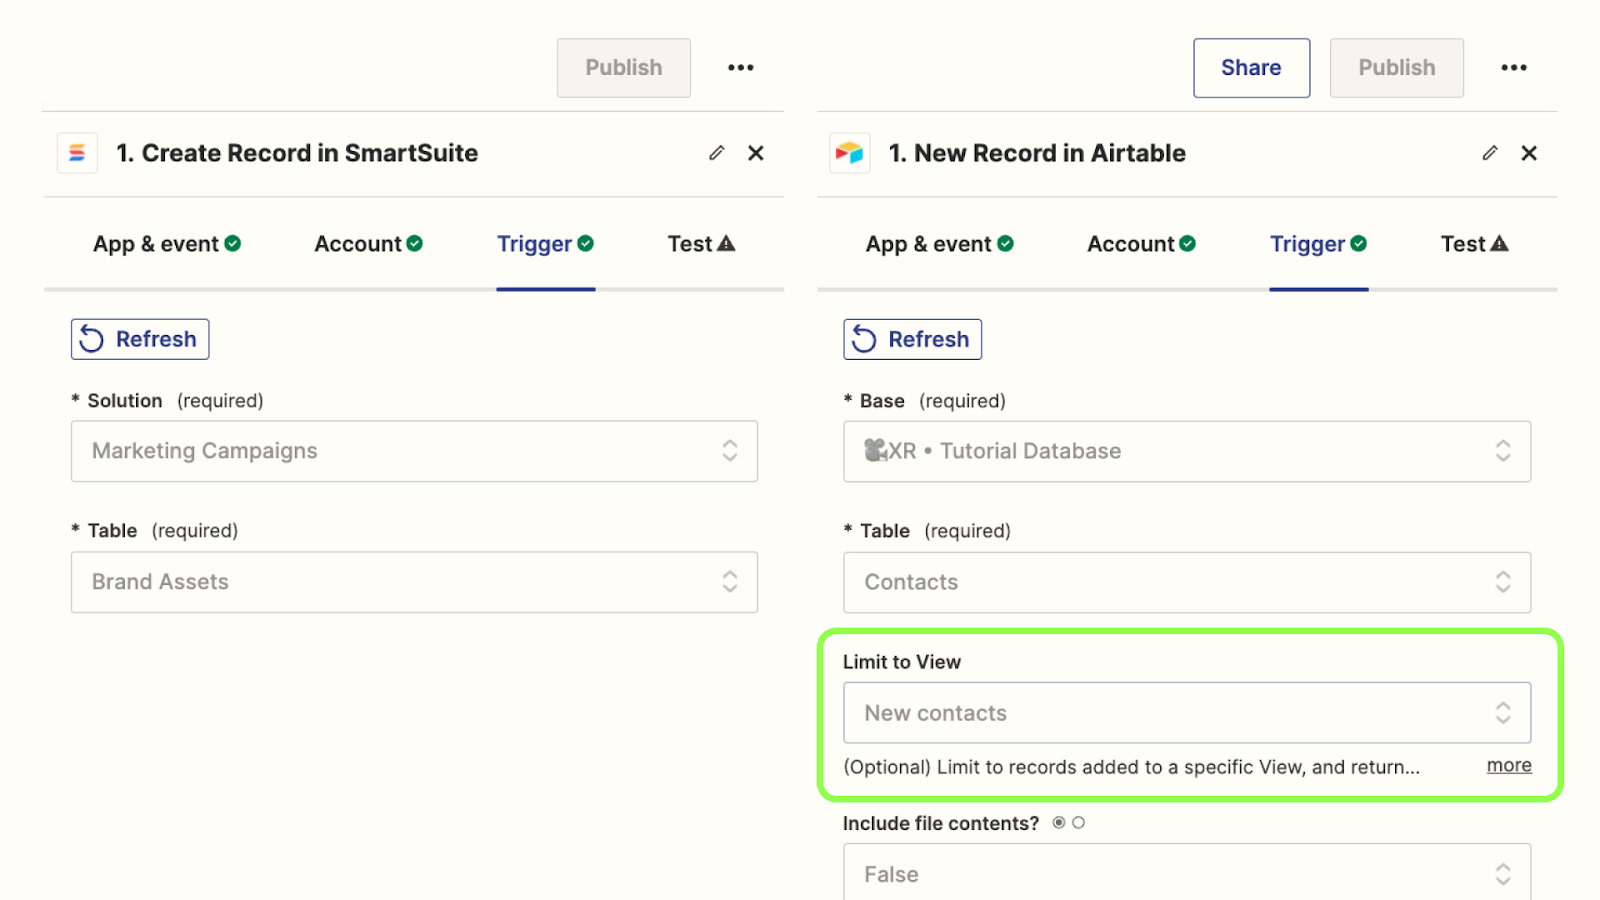The width and height of the screenshot is (1600, 900).
Task: Open Account tab in SmartSuite panel
Action: (369, 244)
